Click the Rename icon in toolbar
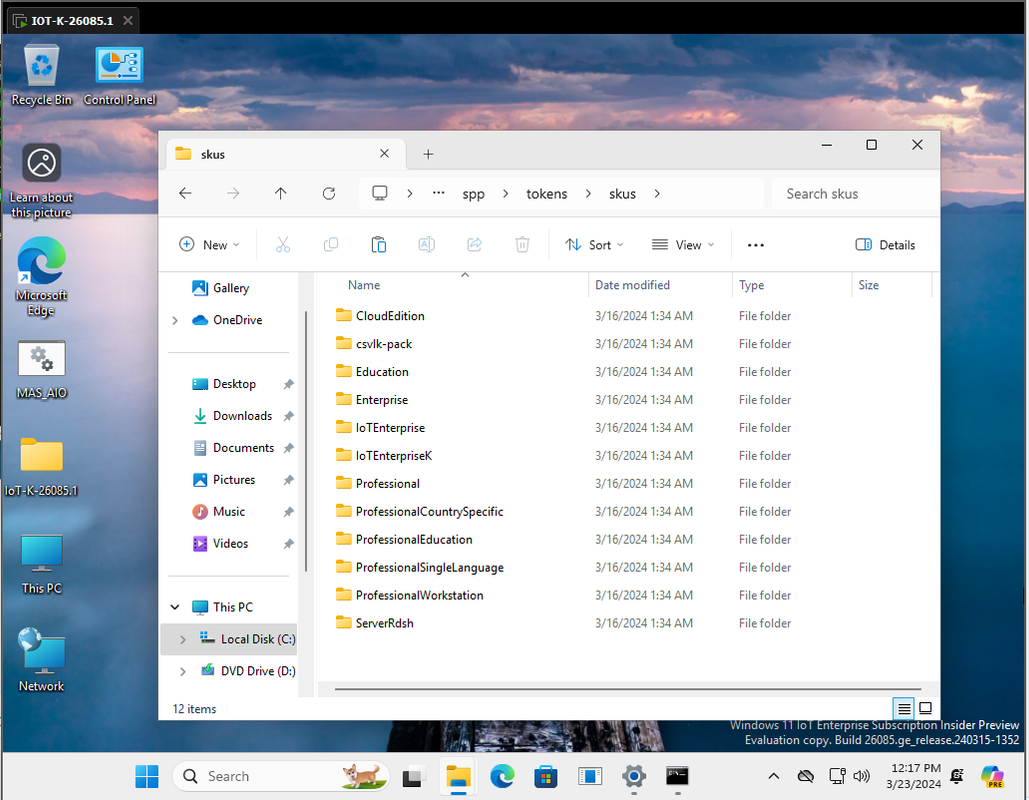The height and width of the screenshot is (800, 1029). pyautogui.click(x=427, y=245)
